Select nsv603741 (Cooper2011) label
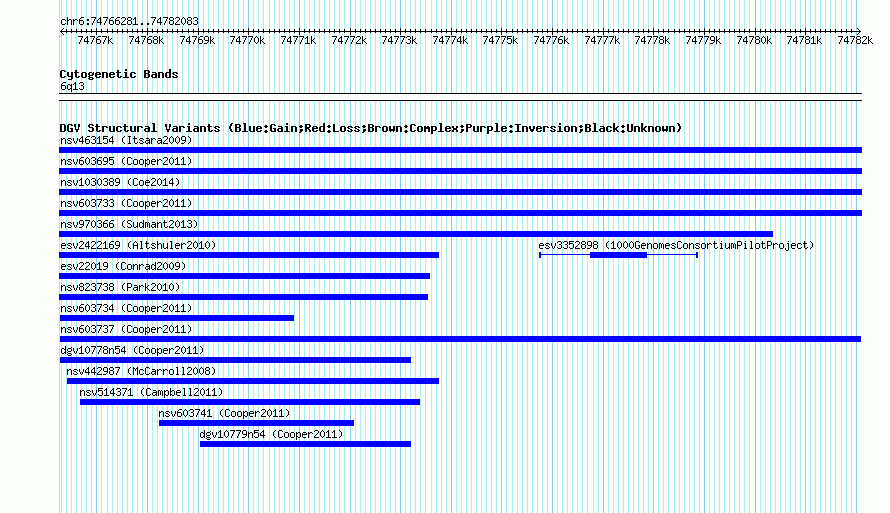The image size is (890, 513). coord(224,413)
